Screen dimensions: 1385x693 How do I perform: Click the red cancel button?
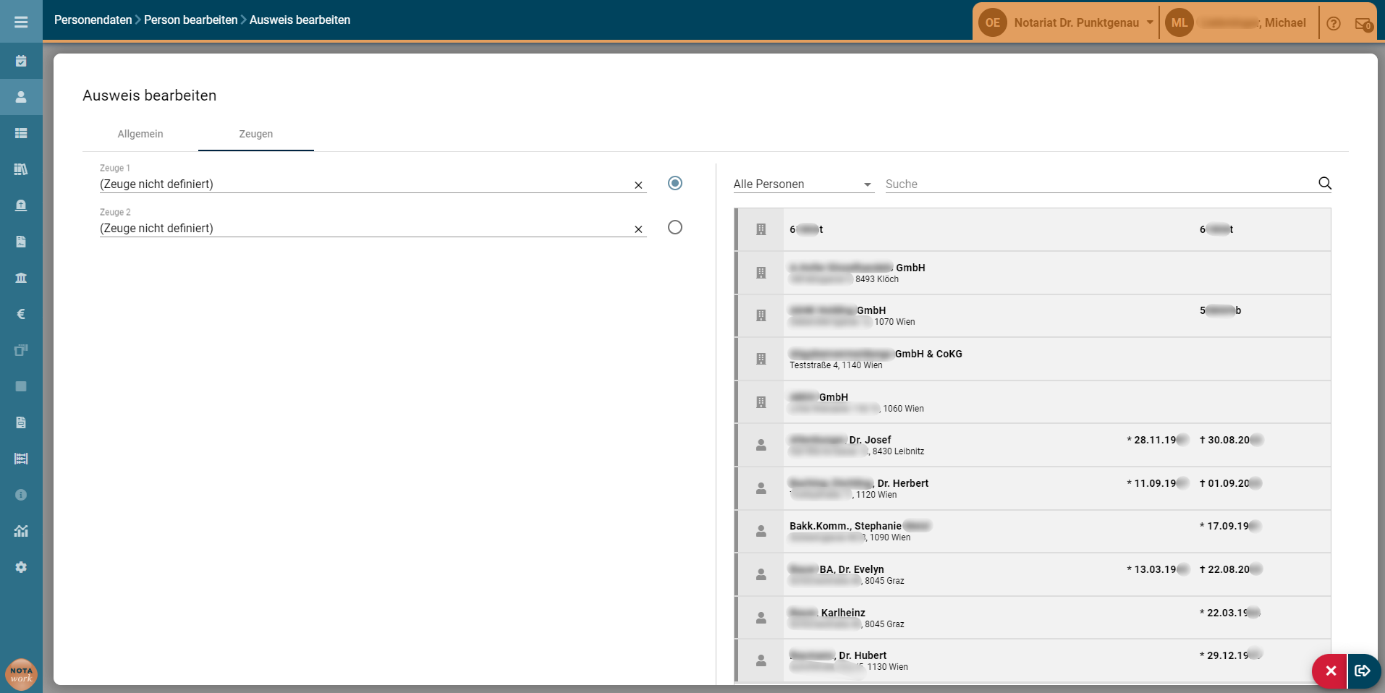tap(1330, 671)
